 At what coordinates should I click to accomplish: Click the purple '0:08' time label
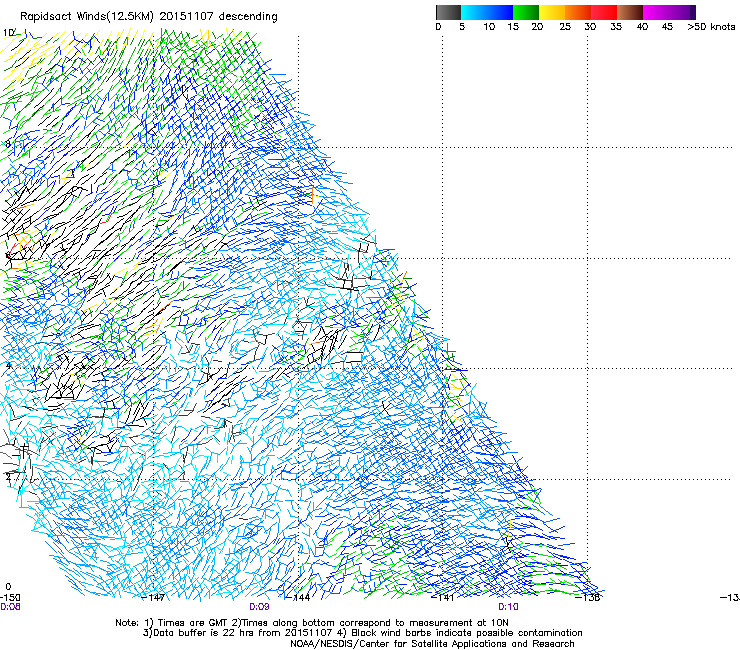[x=10, y=607]
